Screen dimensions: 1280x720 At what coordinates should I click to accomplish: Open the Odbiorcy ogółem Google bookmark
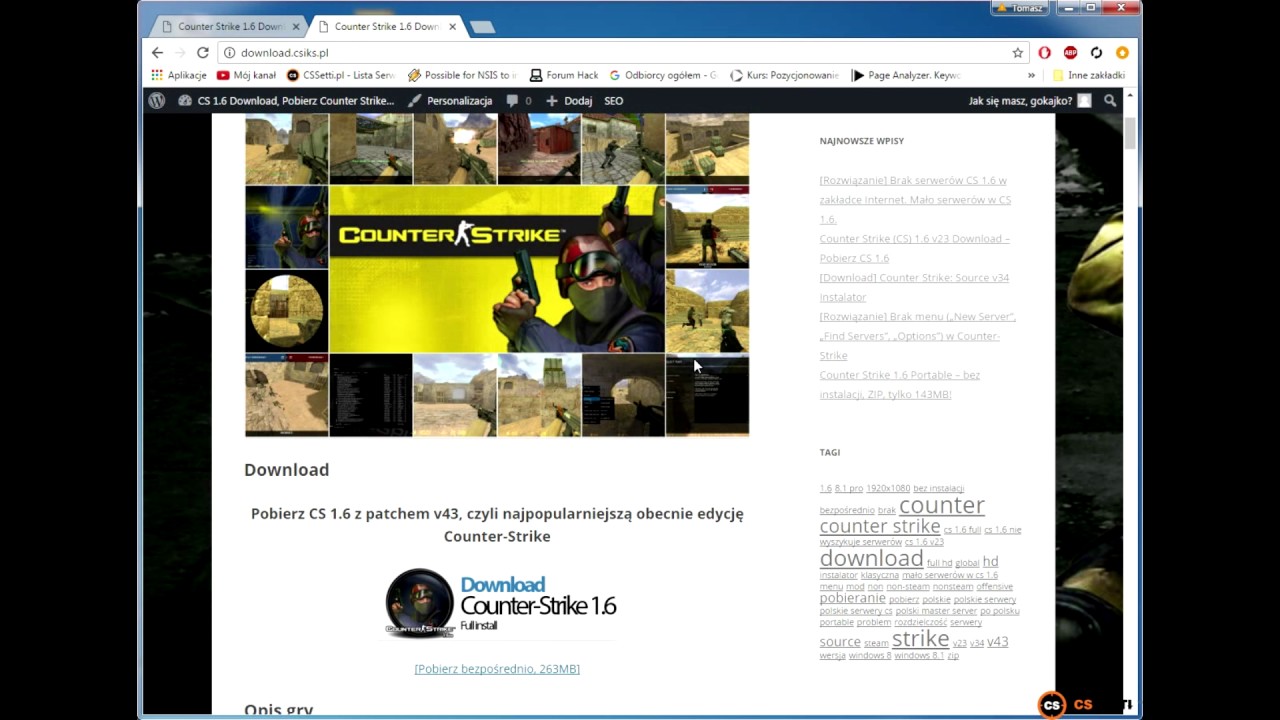click(x=663, y=75)
